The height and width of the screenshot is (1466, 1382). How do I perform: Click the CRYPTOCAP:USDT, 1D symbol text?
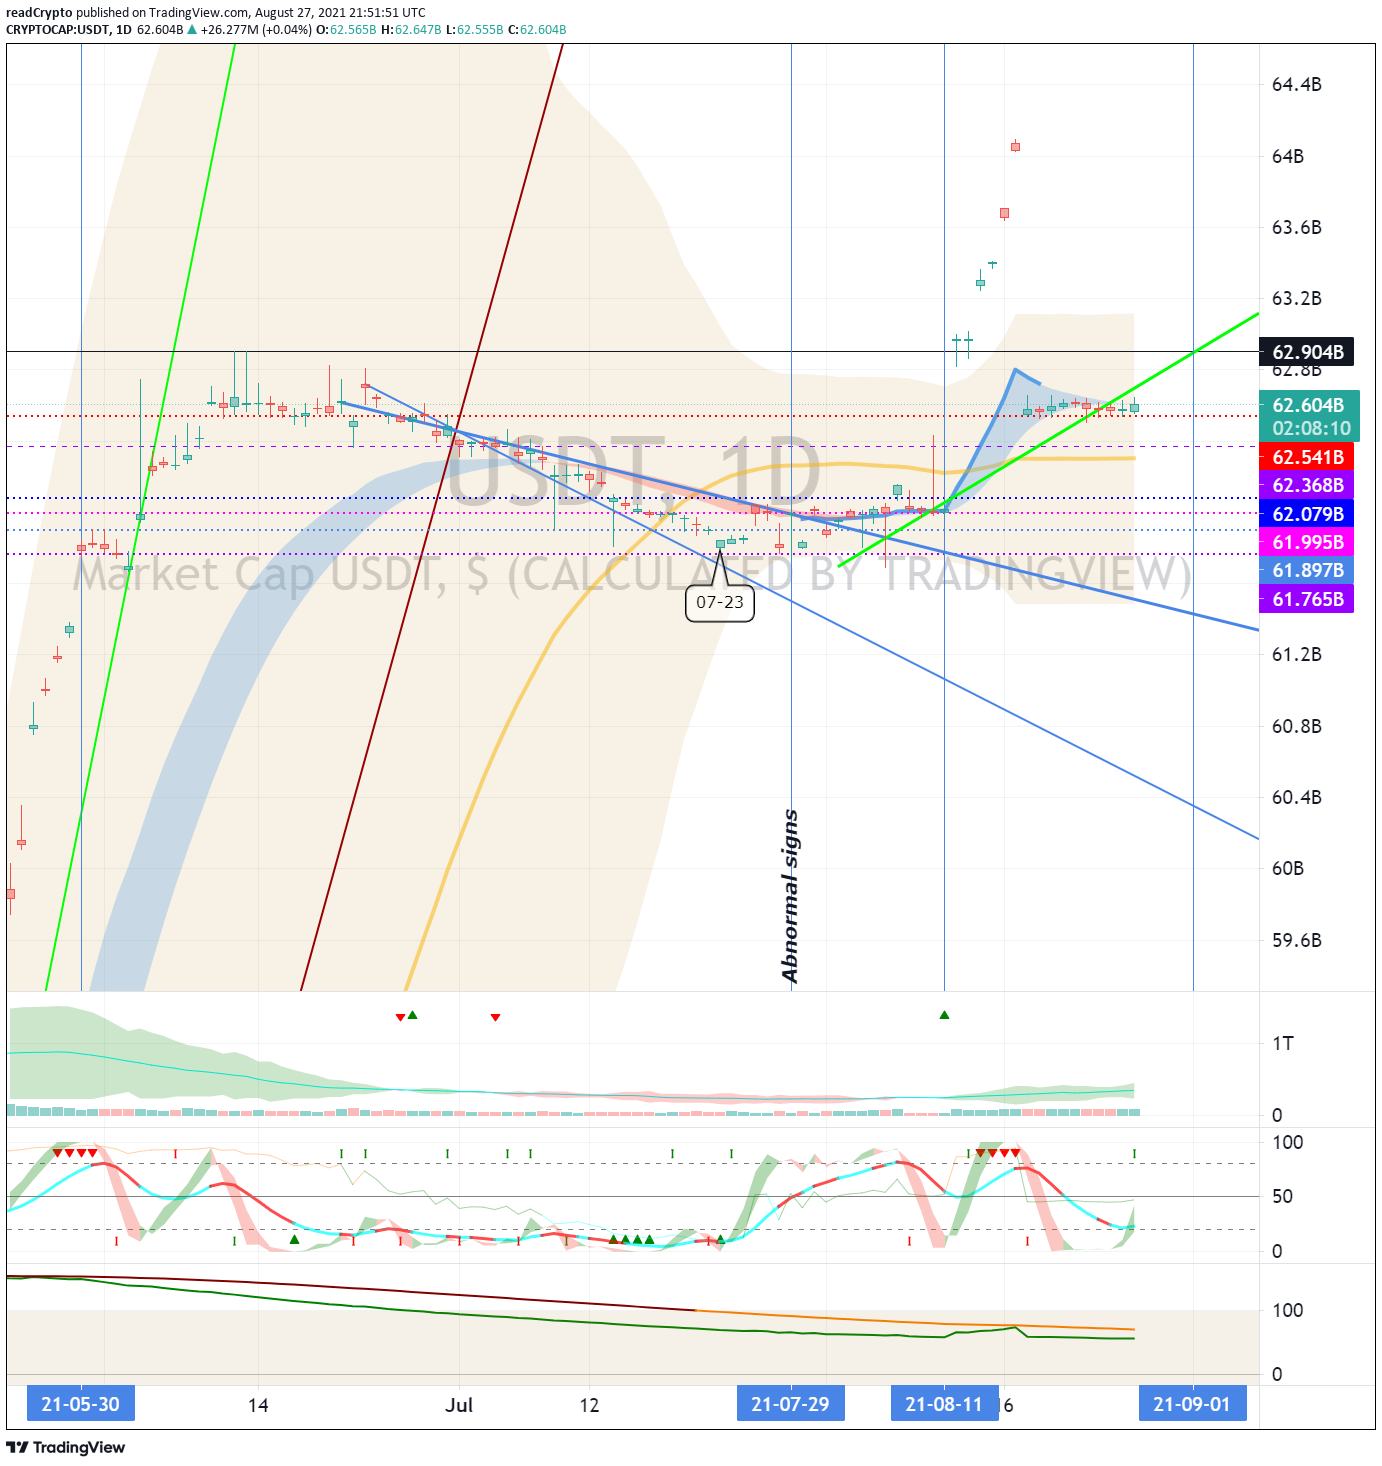(69, 29)
